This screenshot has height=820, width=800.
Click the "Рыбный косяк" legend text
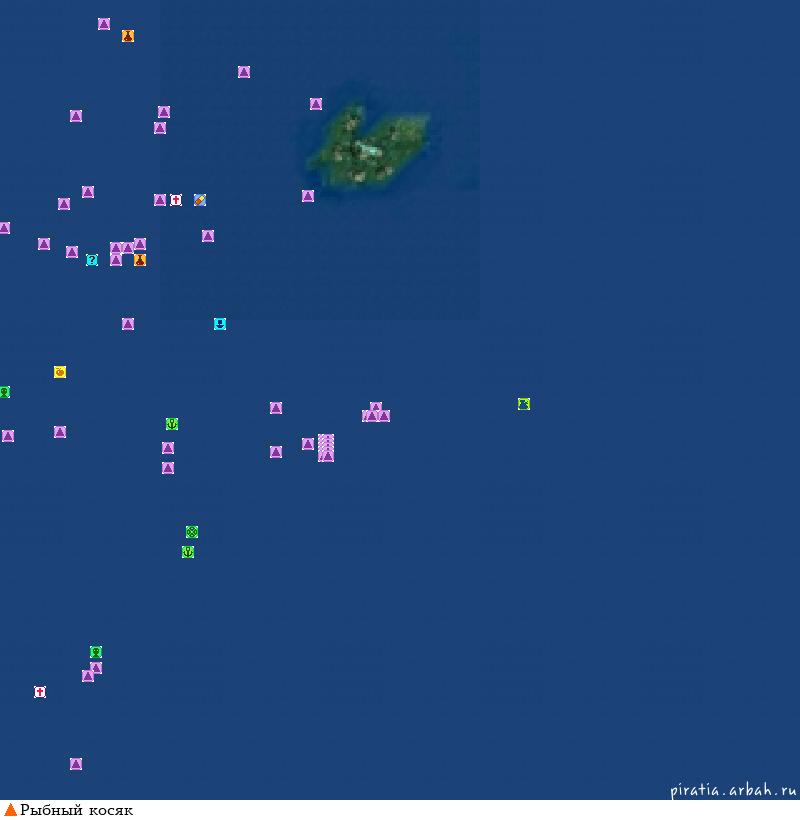pyautogui.click(x=77, y=810)
